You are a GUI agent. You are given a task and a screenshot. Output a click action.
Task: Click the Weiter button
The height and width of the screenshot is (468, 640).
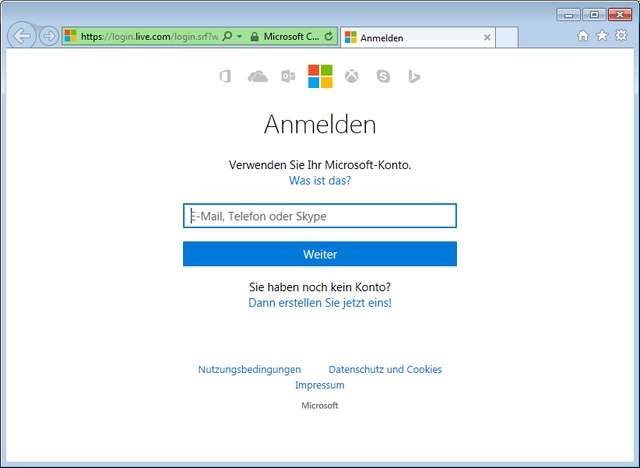tap(320, 254)
